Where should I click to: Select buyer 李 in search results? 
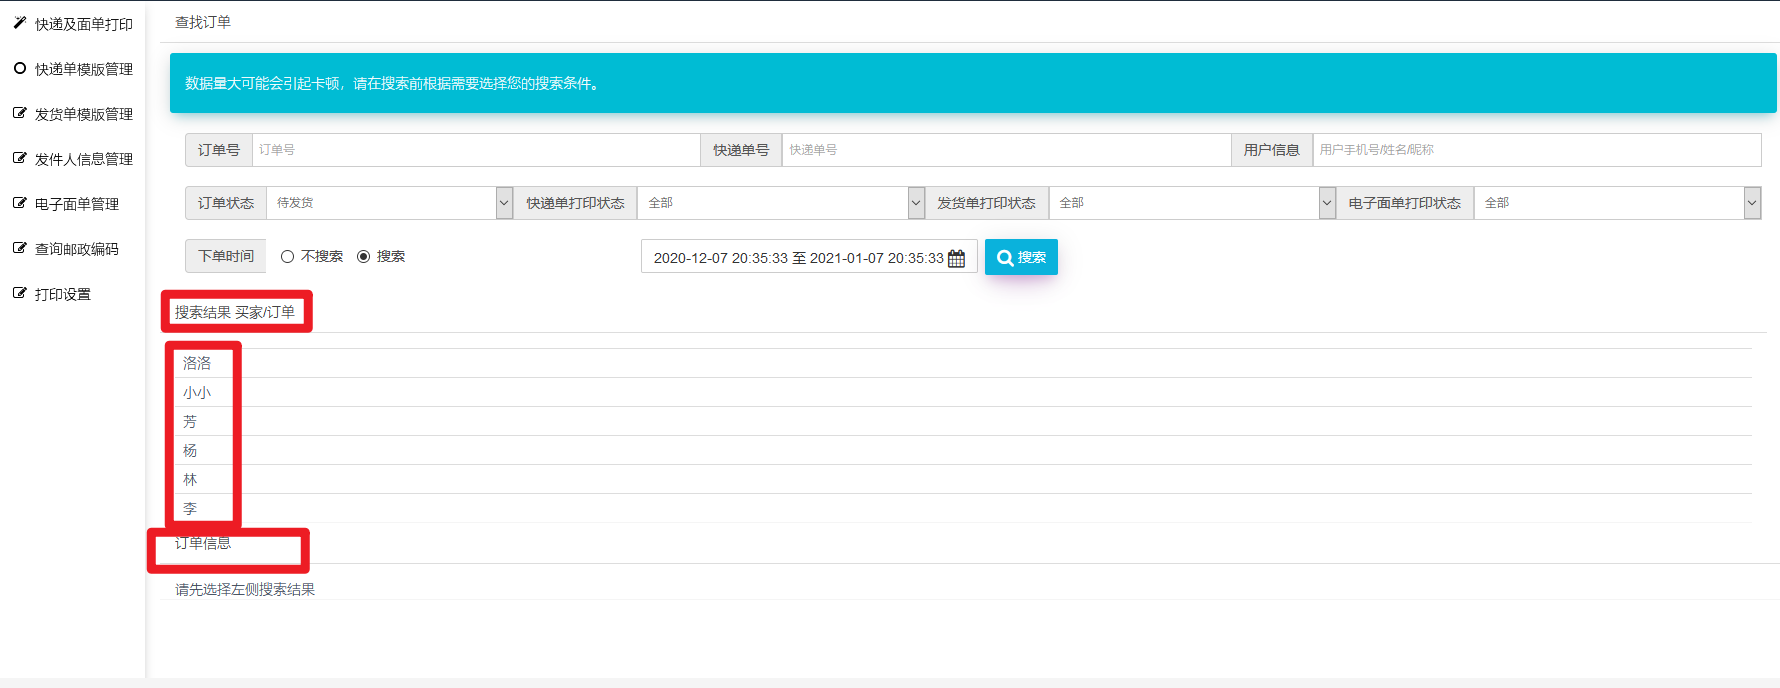190,508
